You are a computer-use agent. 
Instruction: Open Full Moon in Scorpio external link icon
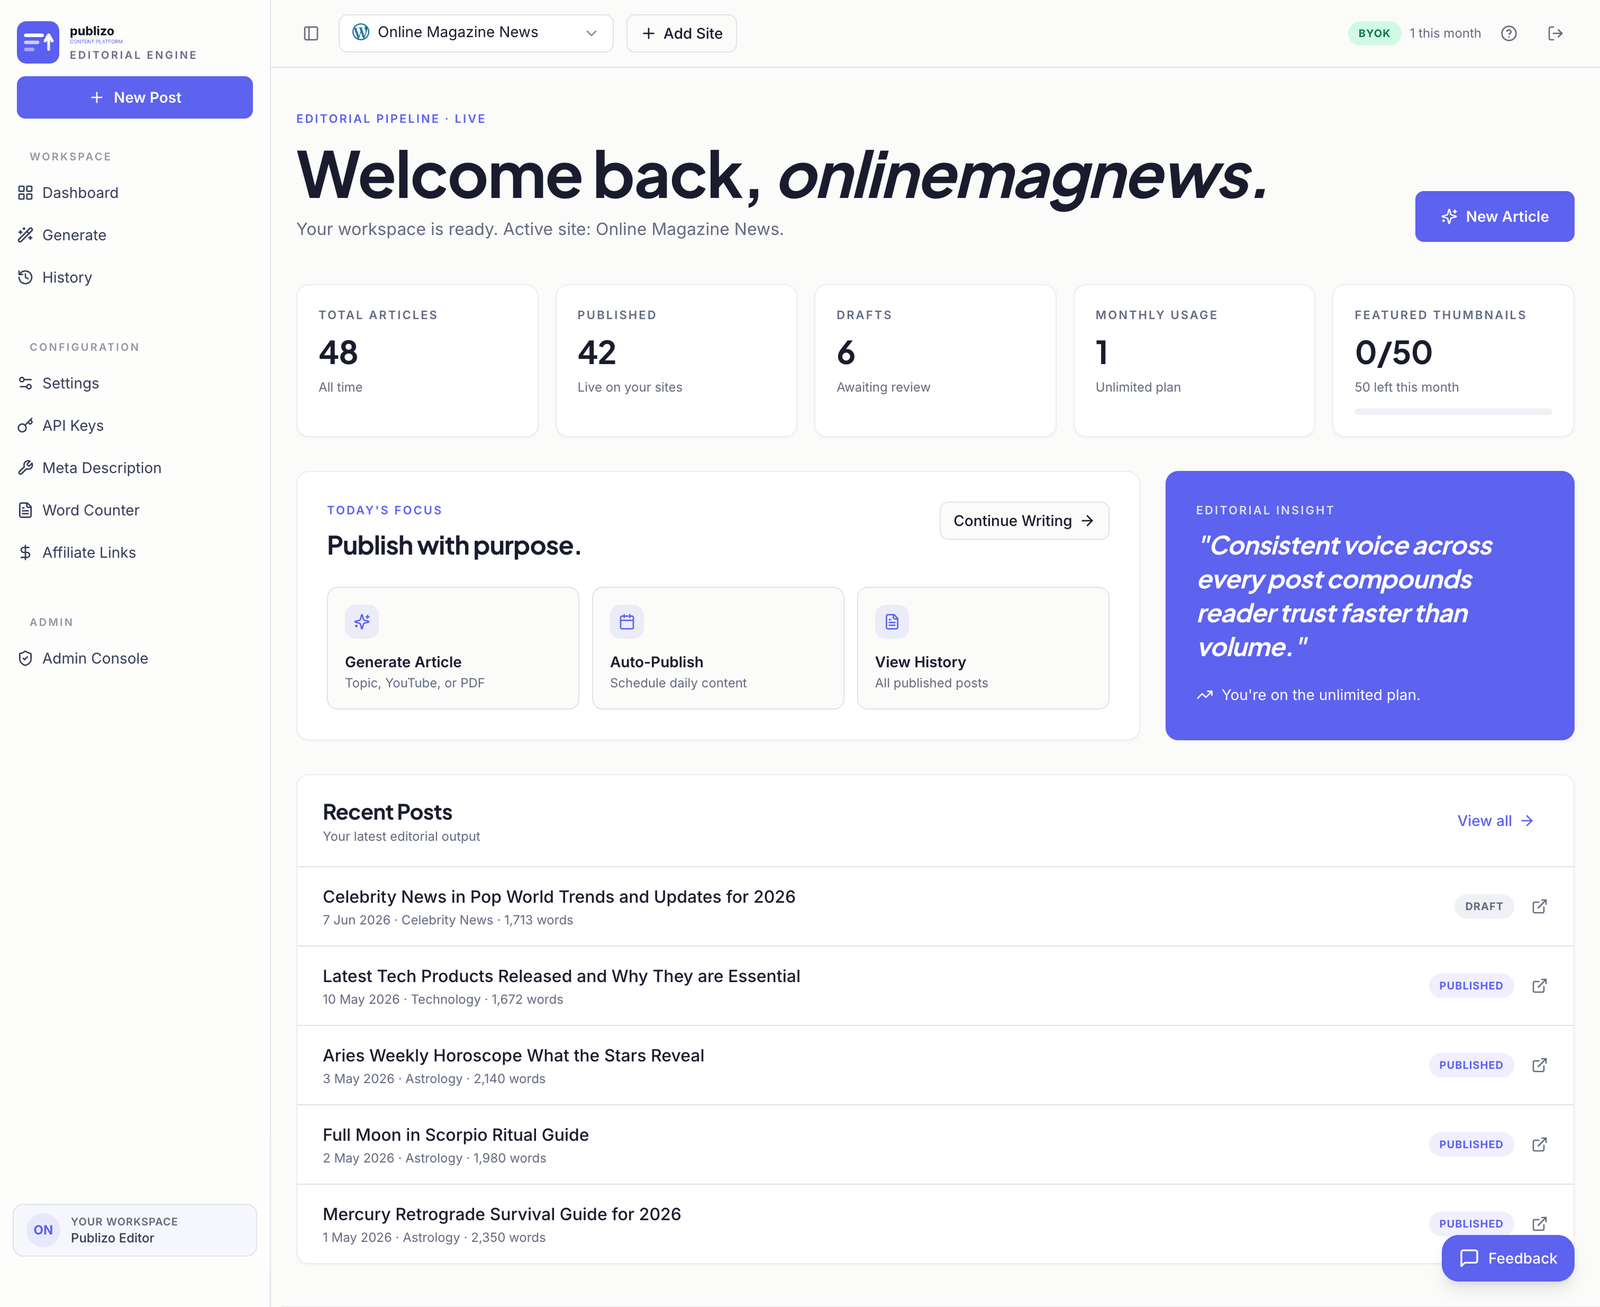point(1540,1144)
